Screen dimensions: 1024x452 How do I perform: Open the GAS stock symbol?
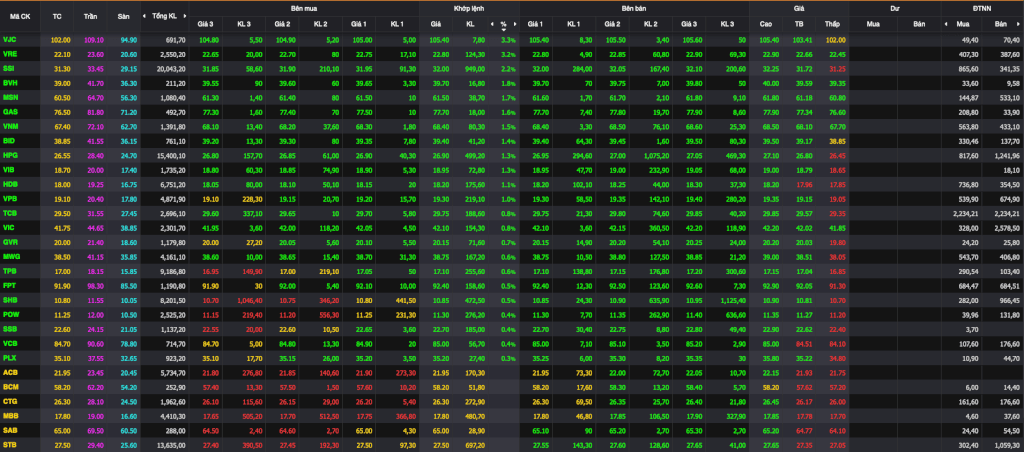tap(10, 112)
